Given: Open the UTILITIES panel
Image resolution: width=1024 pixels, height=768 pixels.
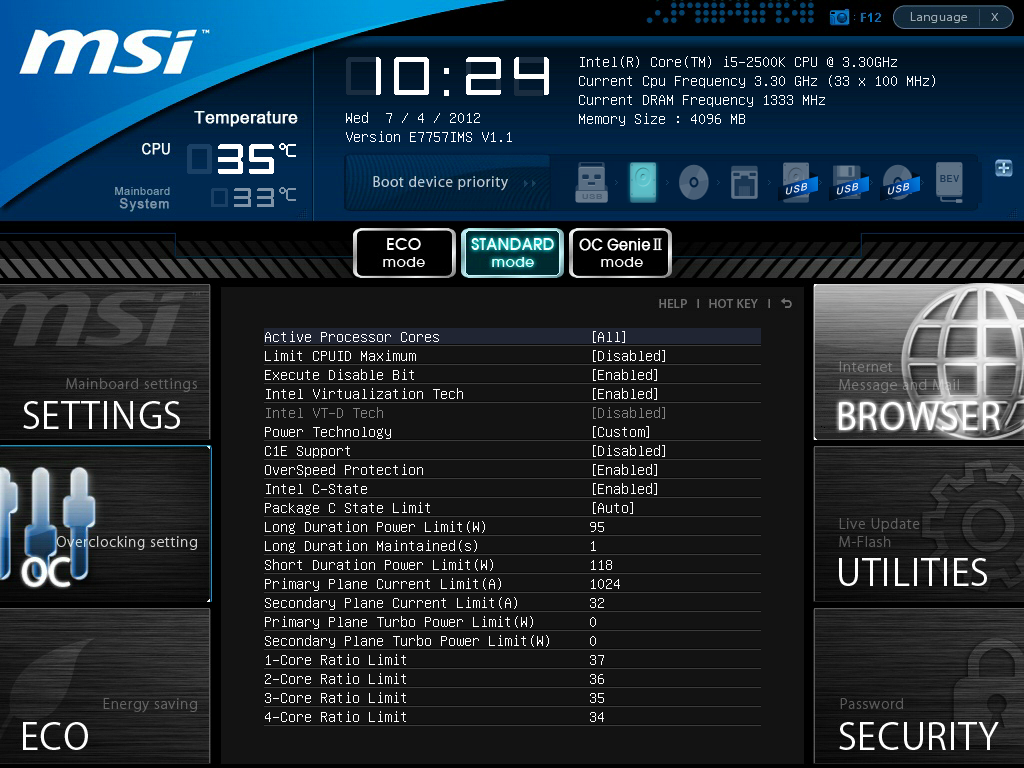Looking at the screenshot, I should (x=919, y=524).
